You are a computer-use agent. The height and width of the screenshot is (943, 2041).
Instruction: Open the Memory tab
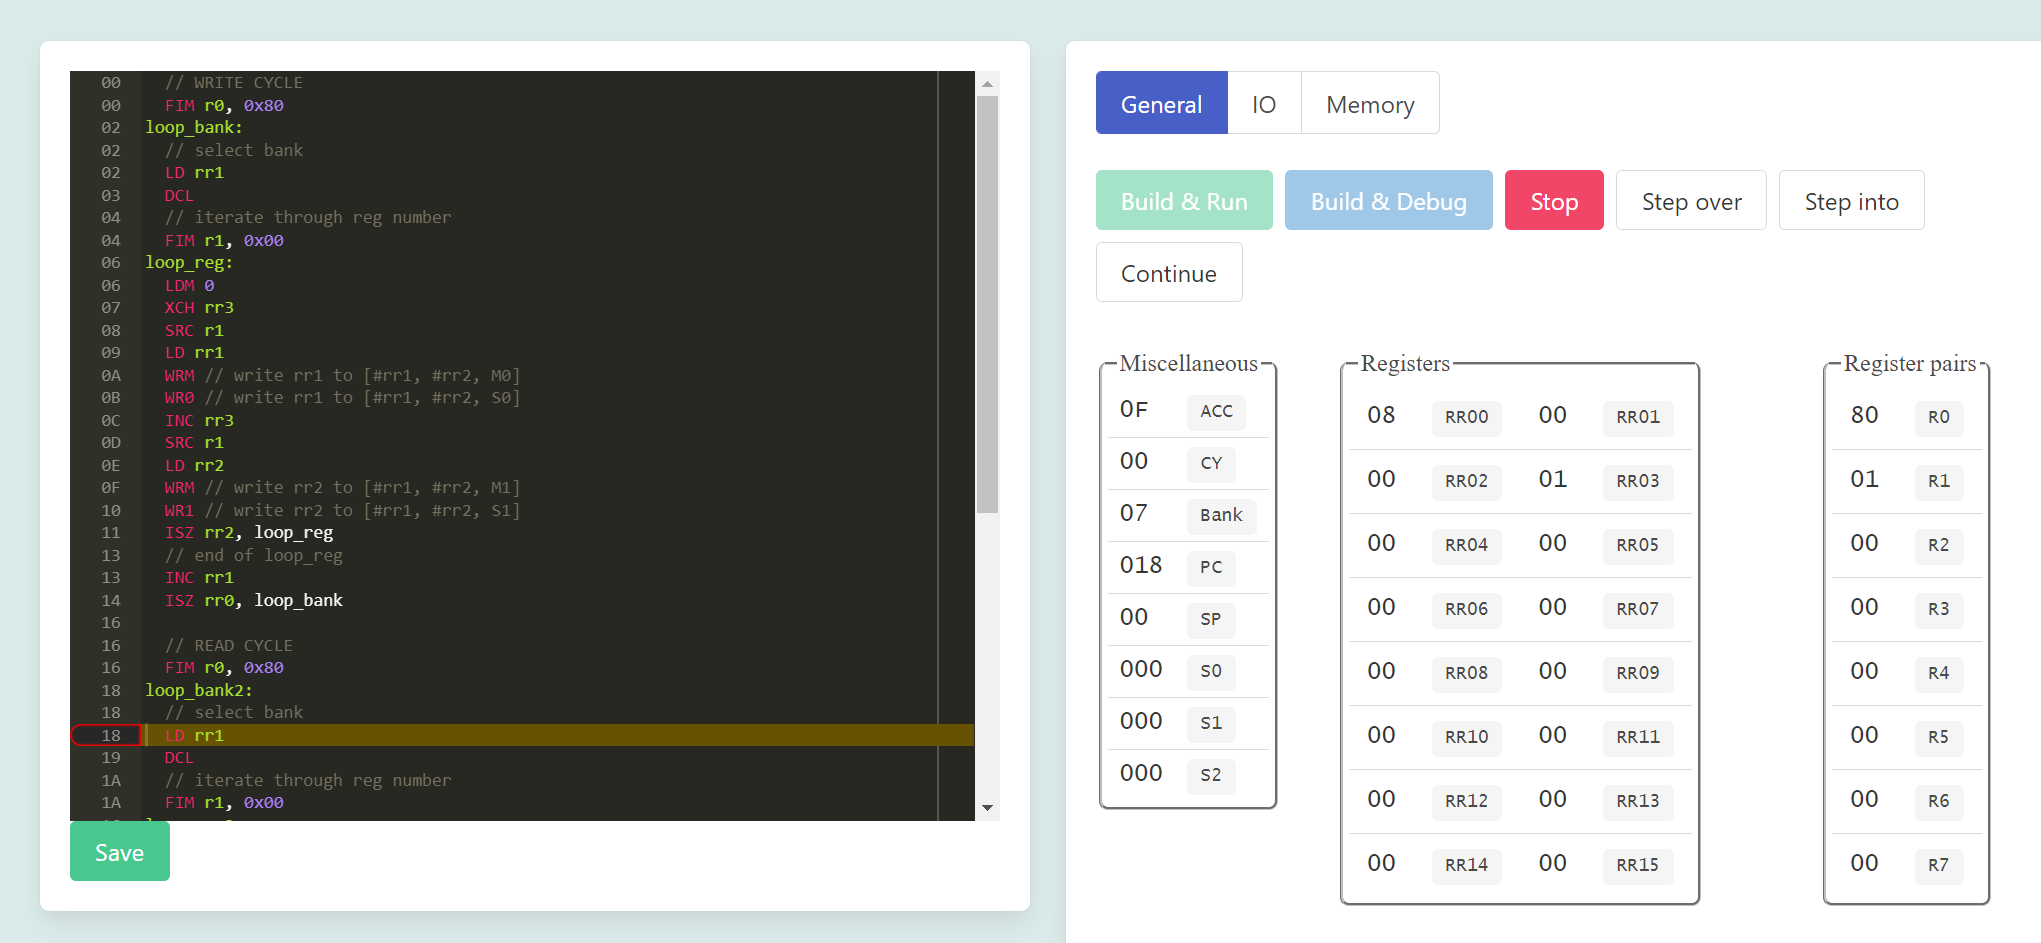[x=1370, y=103]
